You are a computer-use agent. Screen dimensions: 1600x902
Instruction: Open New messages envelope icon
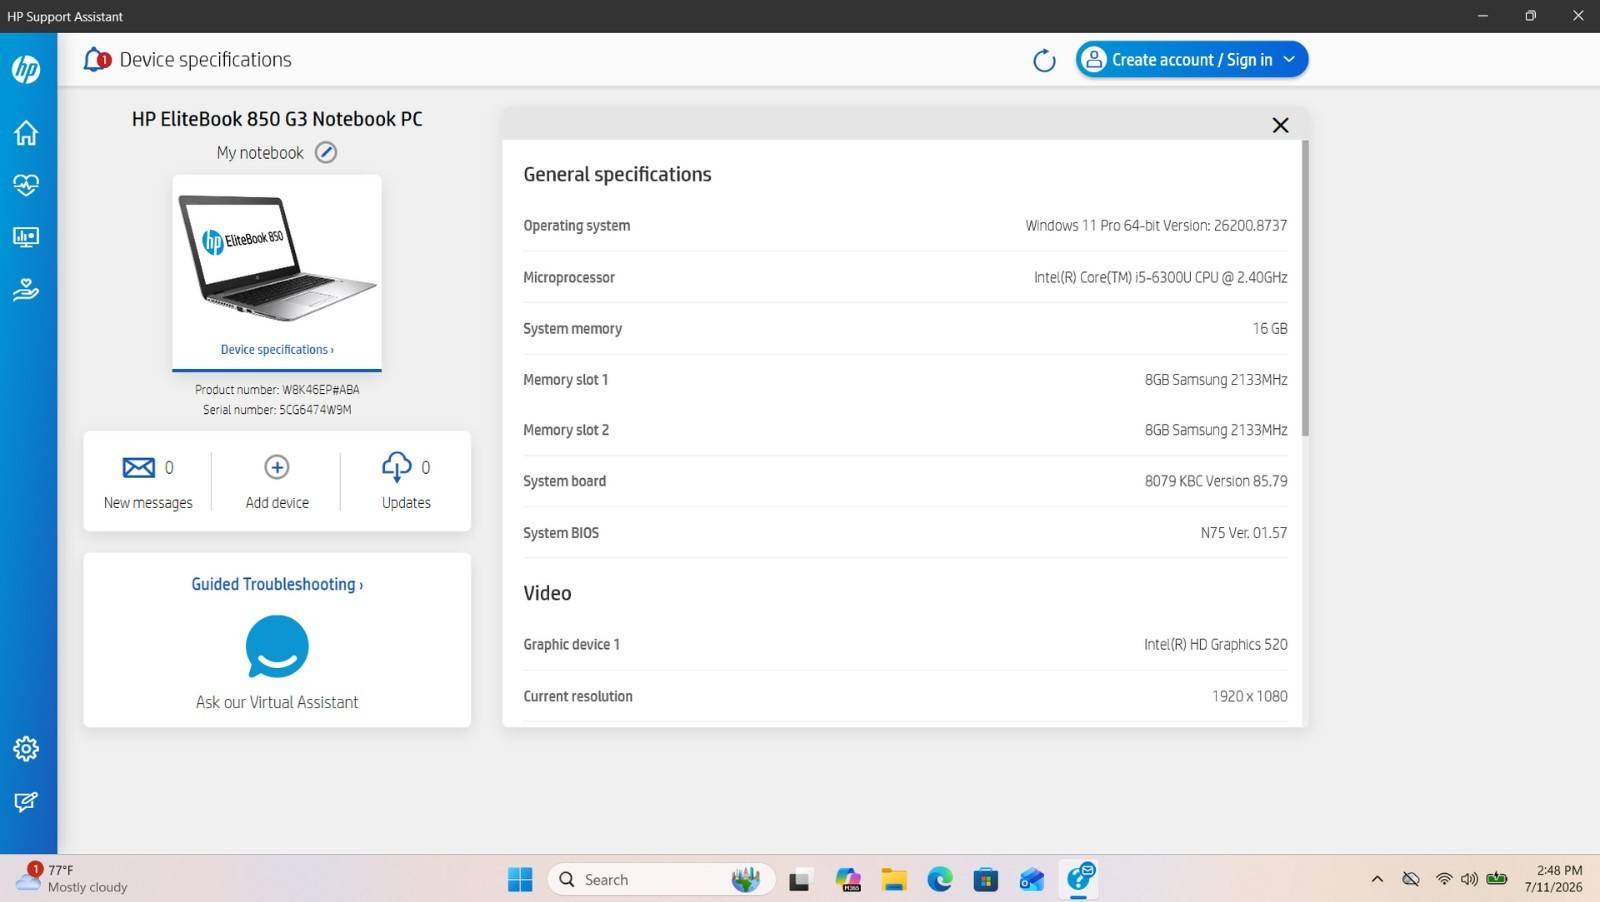[x=139, y=467]
